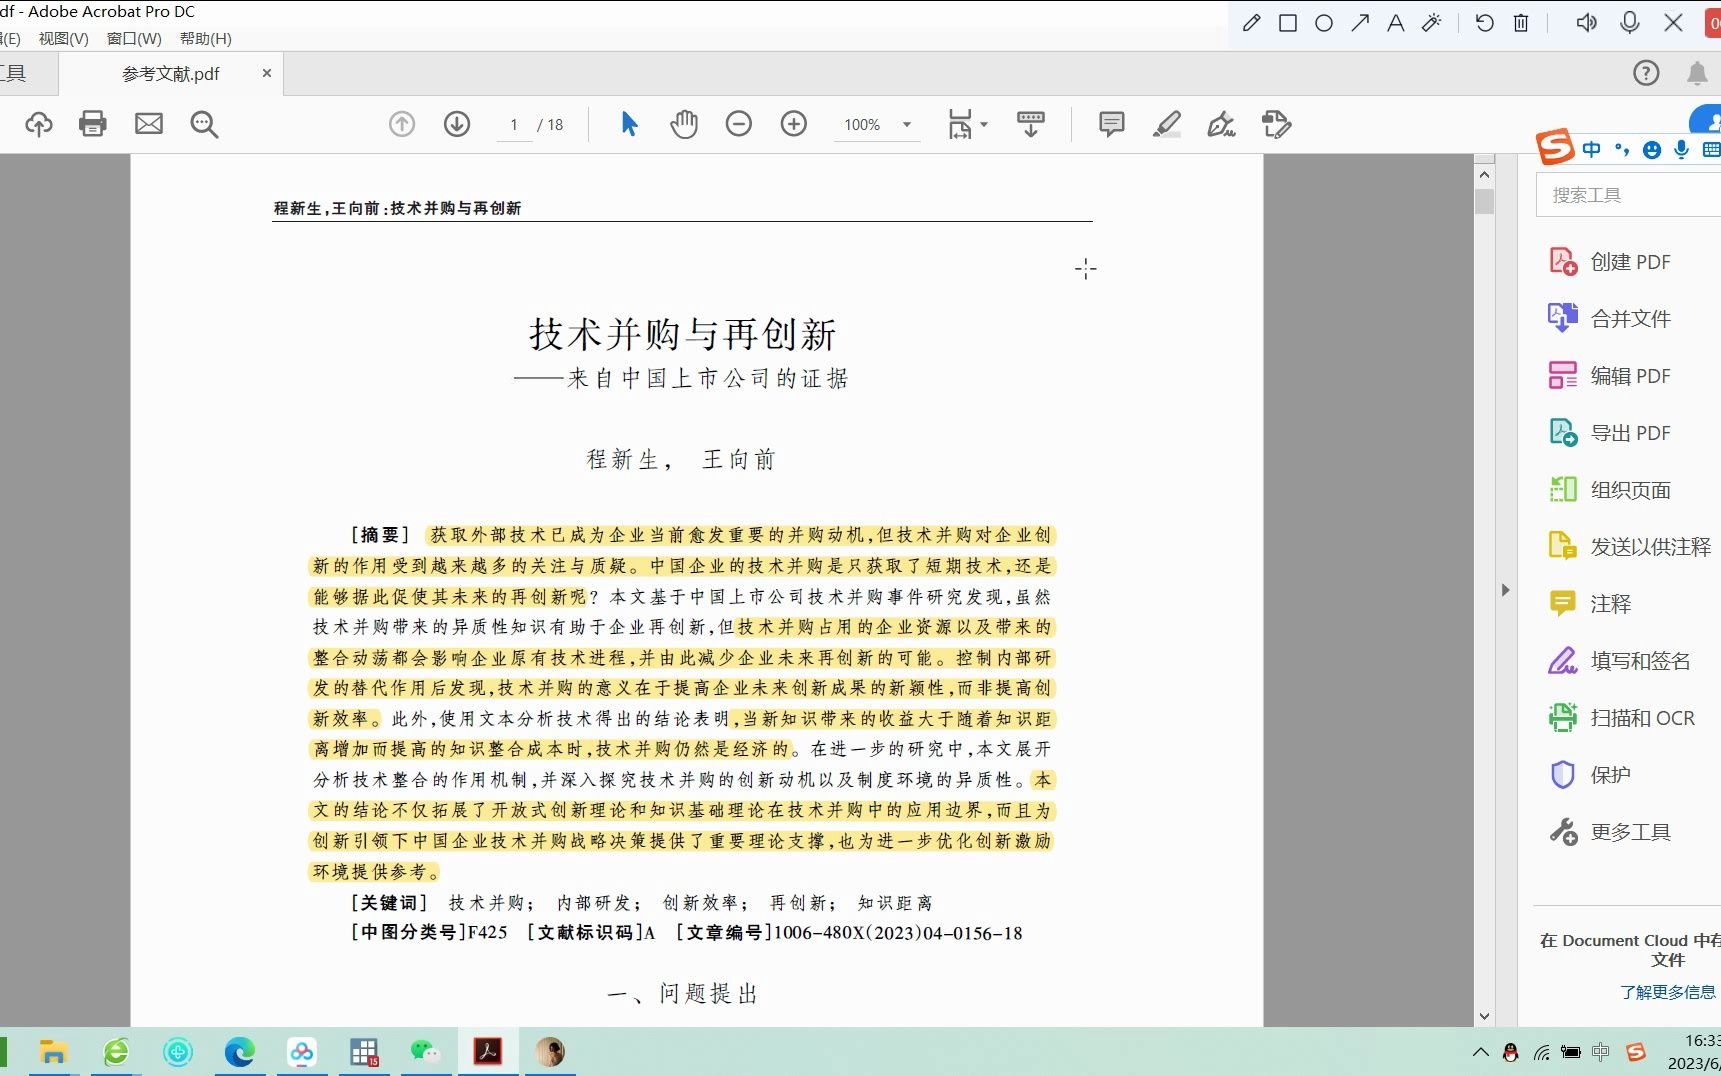1721x1076 pixels.
Task: Close the 参考文献.pdf tab
Action: [267, 73]
